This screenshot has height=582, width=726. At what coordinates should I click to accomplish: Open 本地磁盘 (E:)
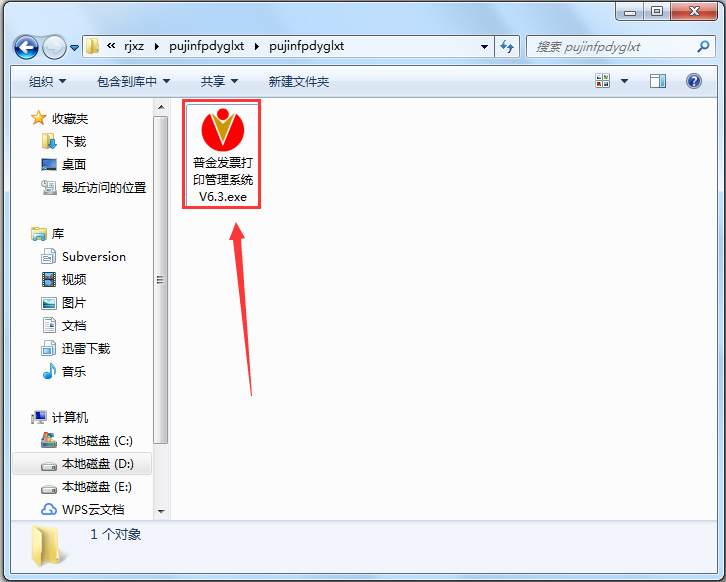coord(97,487)
